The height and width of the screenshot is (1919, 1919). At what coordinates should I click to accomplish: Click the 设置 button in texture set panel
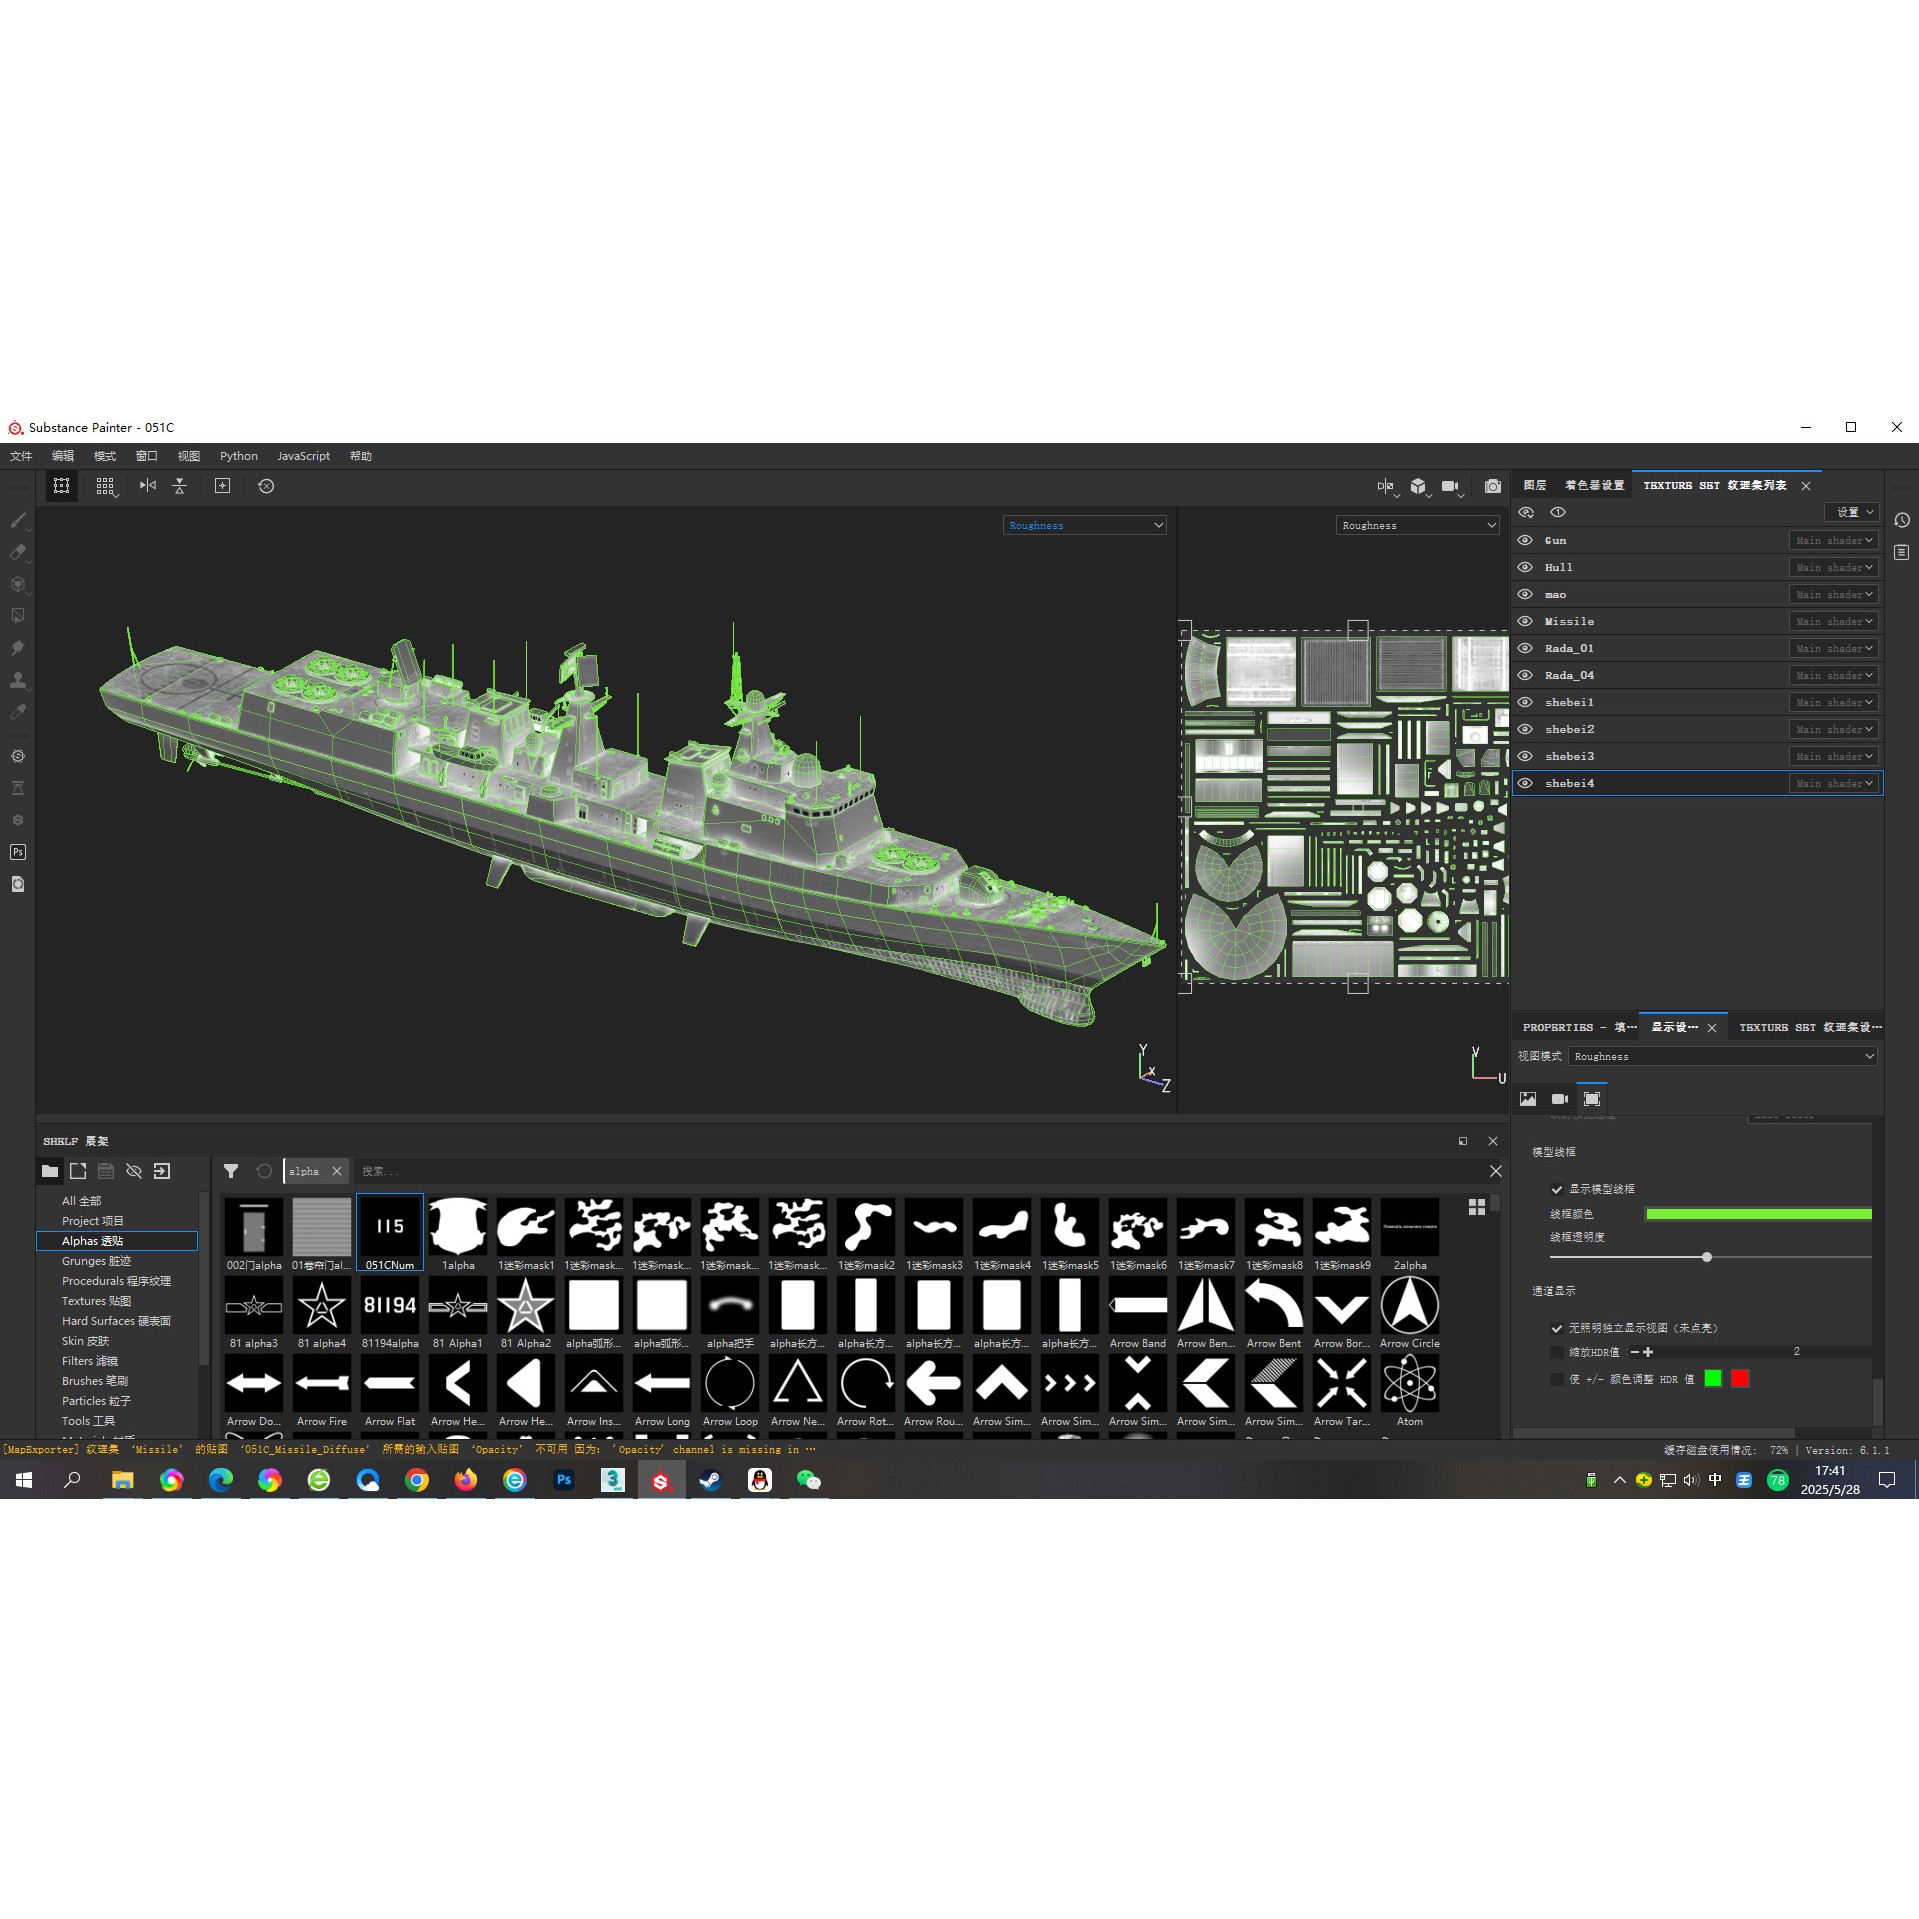point(1851,511)
